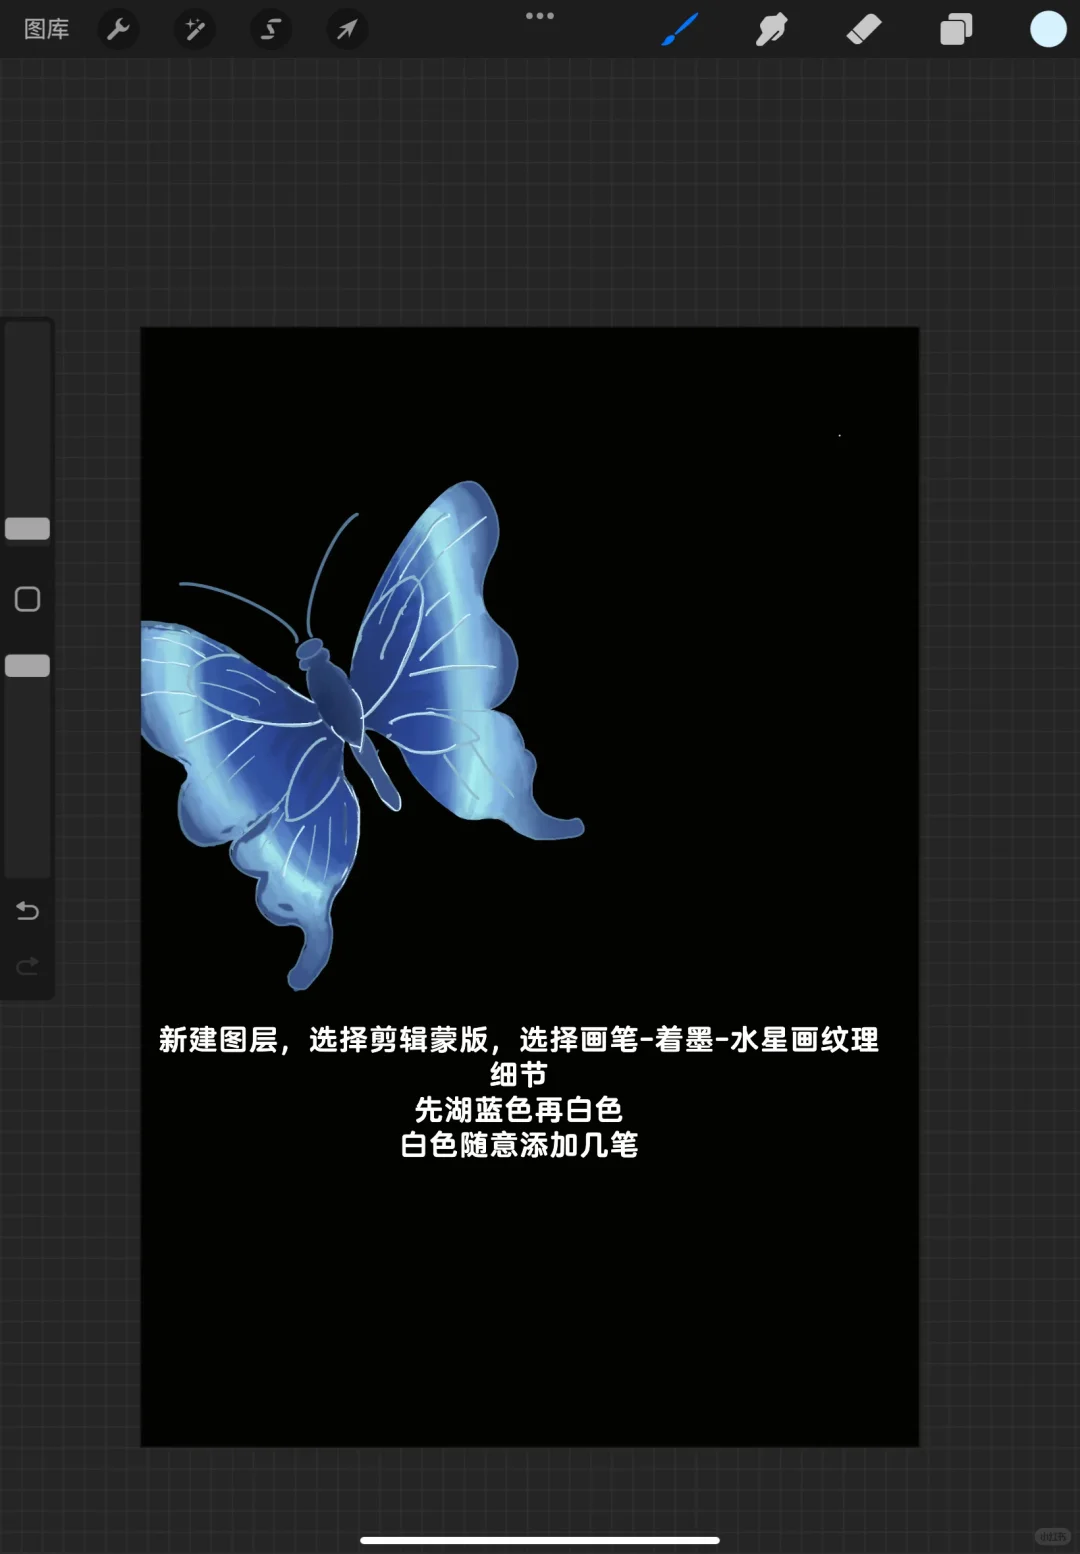Image resolution: width=1080 pixels, height=1554 pixels.
Task: Tap the opacity slider on the sidebar
Action: [x=27, y=664]
